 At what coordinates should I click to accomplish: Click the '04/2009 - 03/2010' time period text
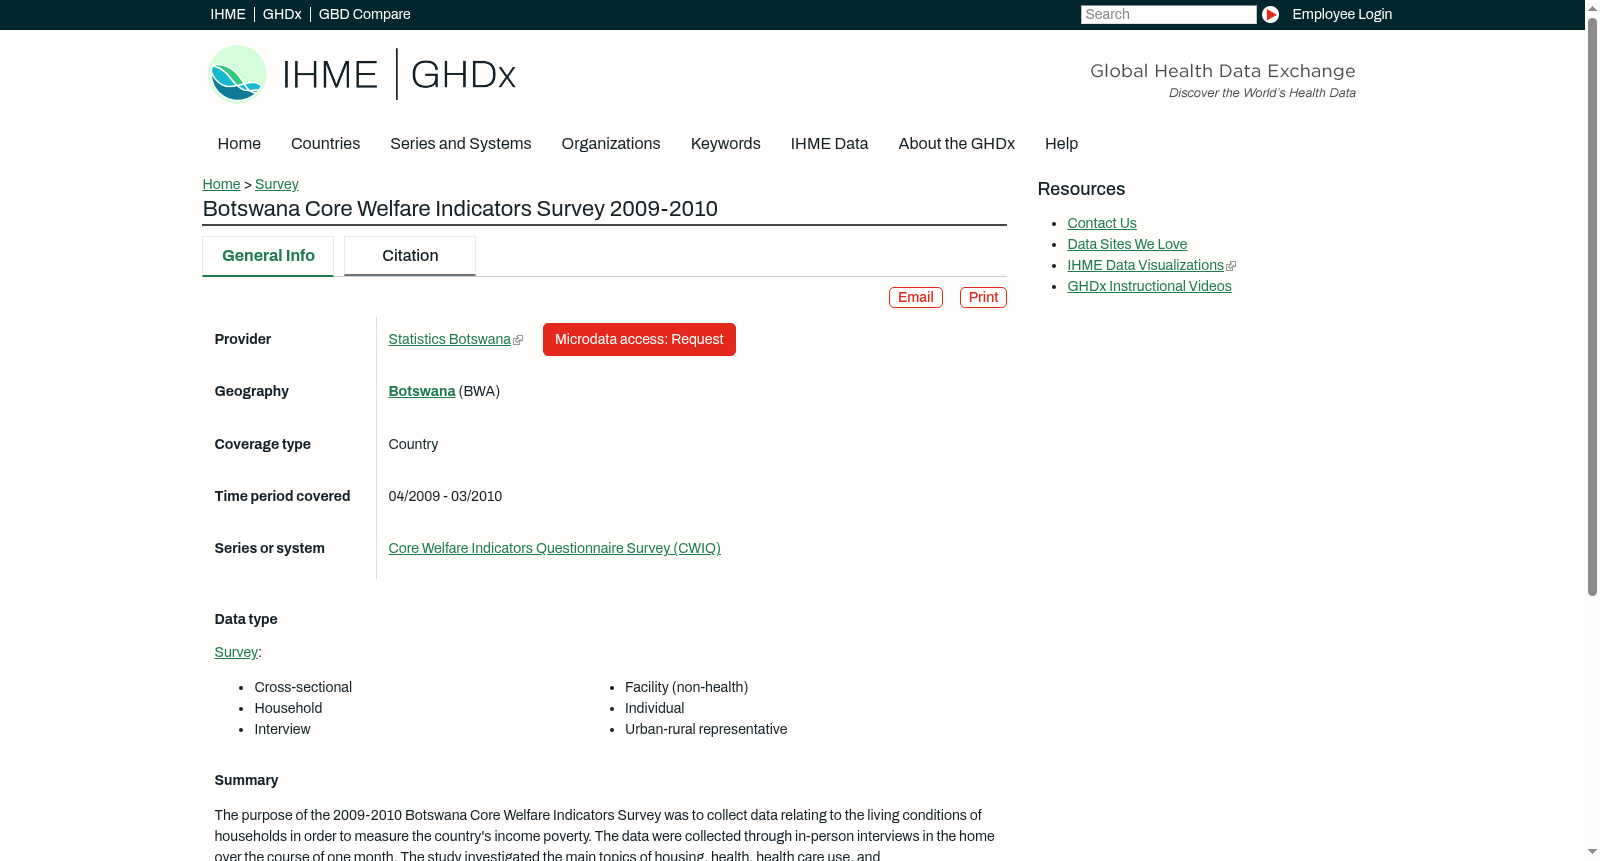445,496
